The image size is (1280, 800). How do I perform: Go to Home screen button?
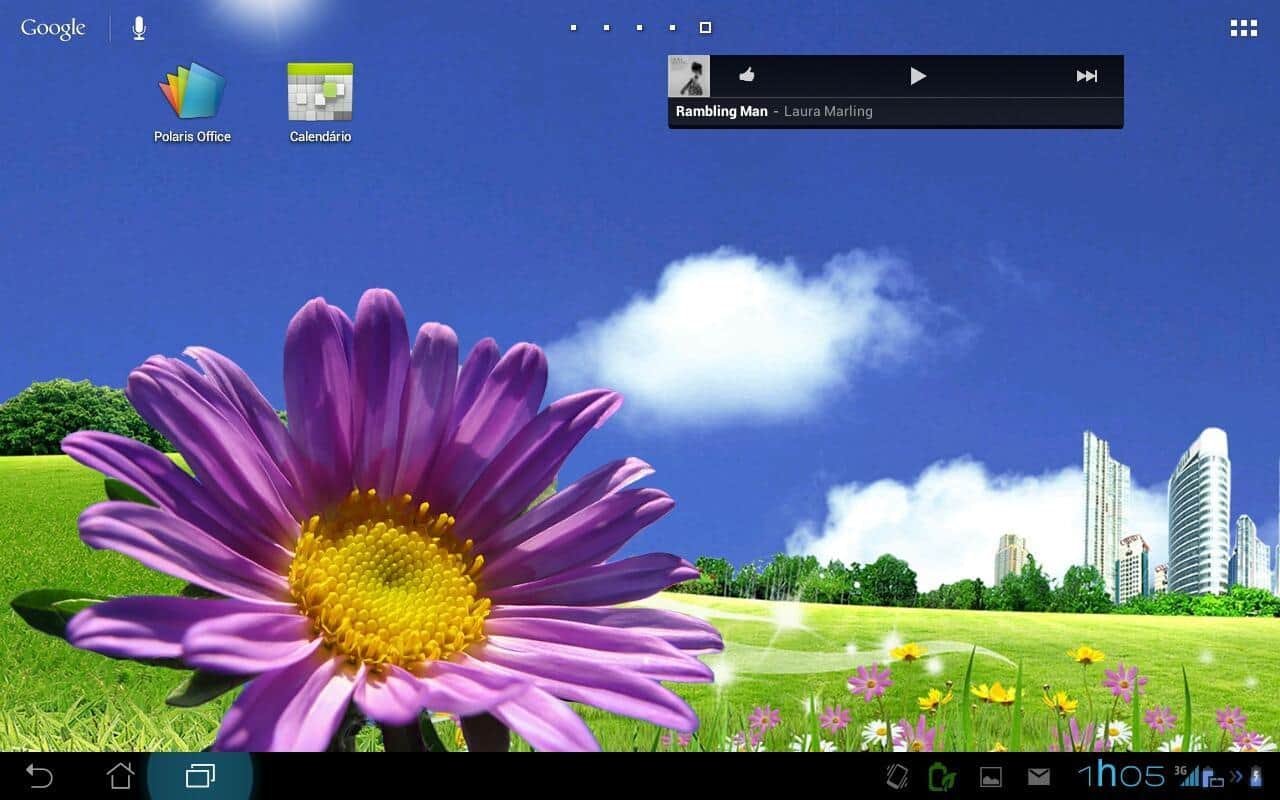point(120,775)
